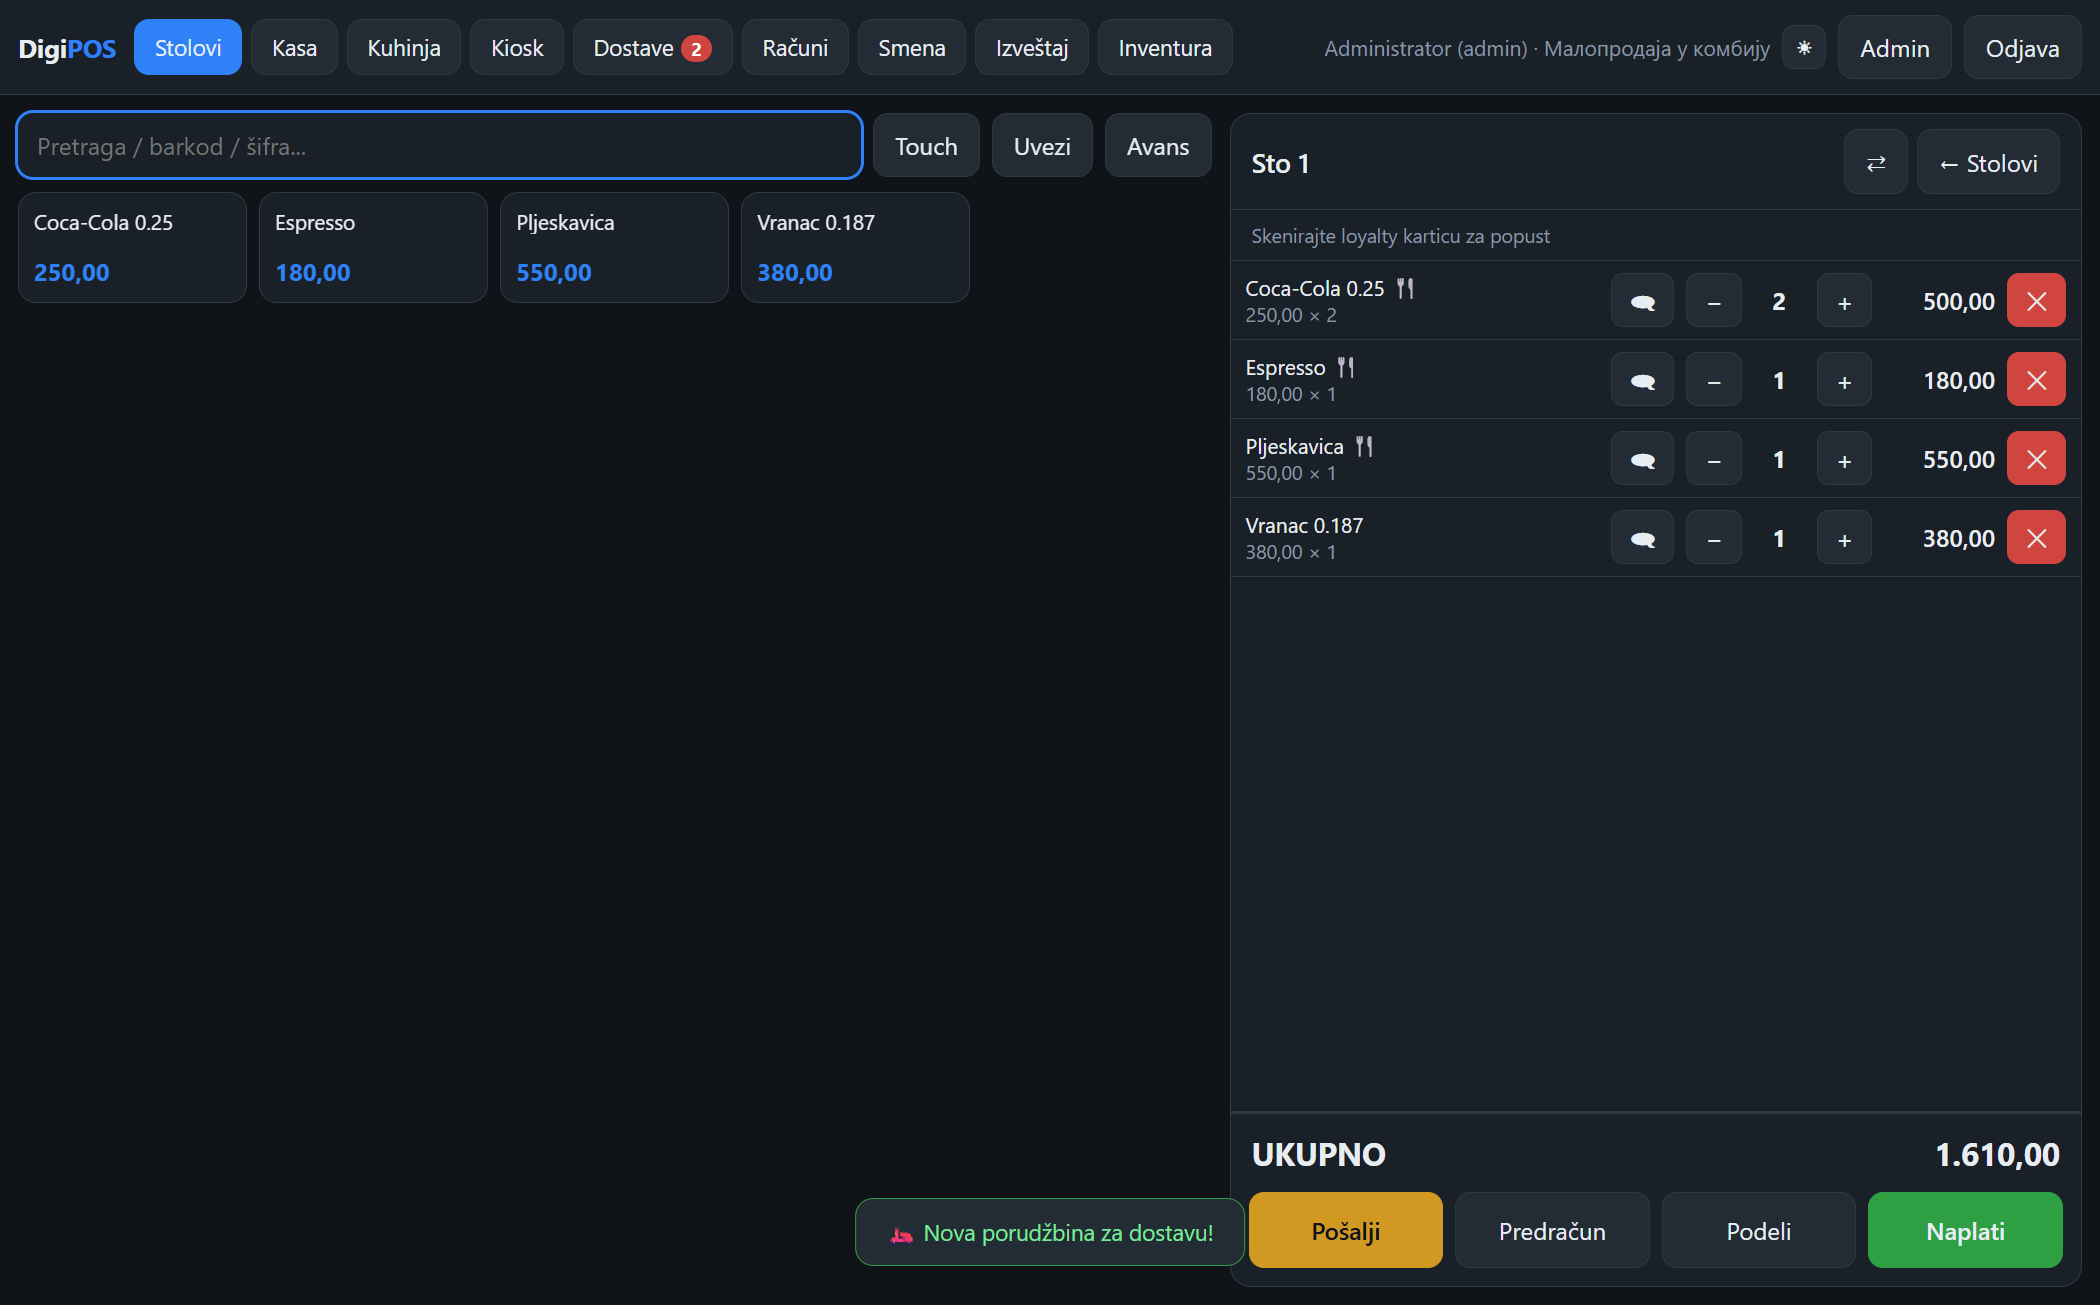Focus the Pretraga barkod search field
Image resolution: width=2100 pixels, height=1305 pixels.
(439, 146)
